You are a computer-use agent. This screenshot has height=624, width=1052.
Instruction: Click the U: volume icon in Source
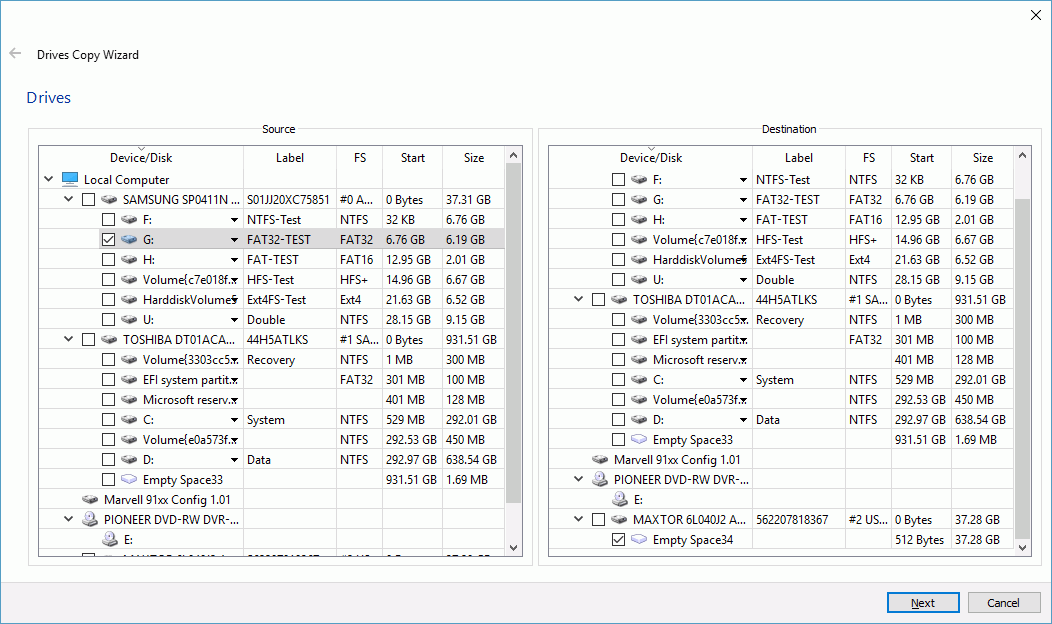click(129, 319)
